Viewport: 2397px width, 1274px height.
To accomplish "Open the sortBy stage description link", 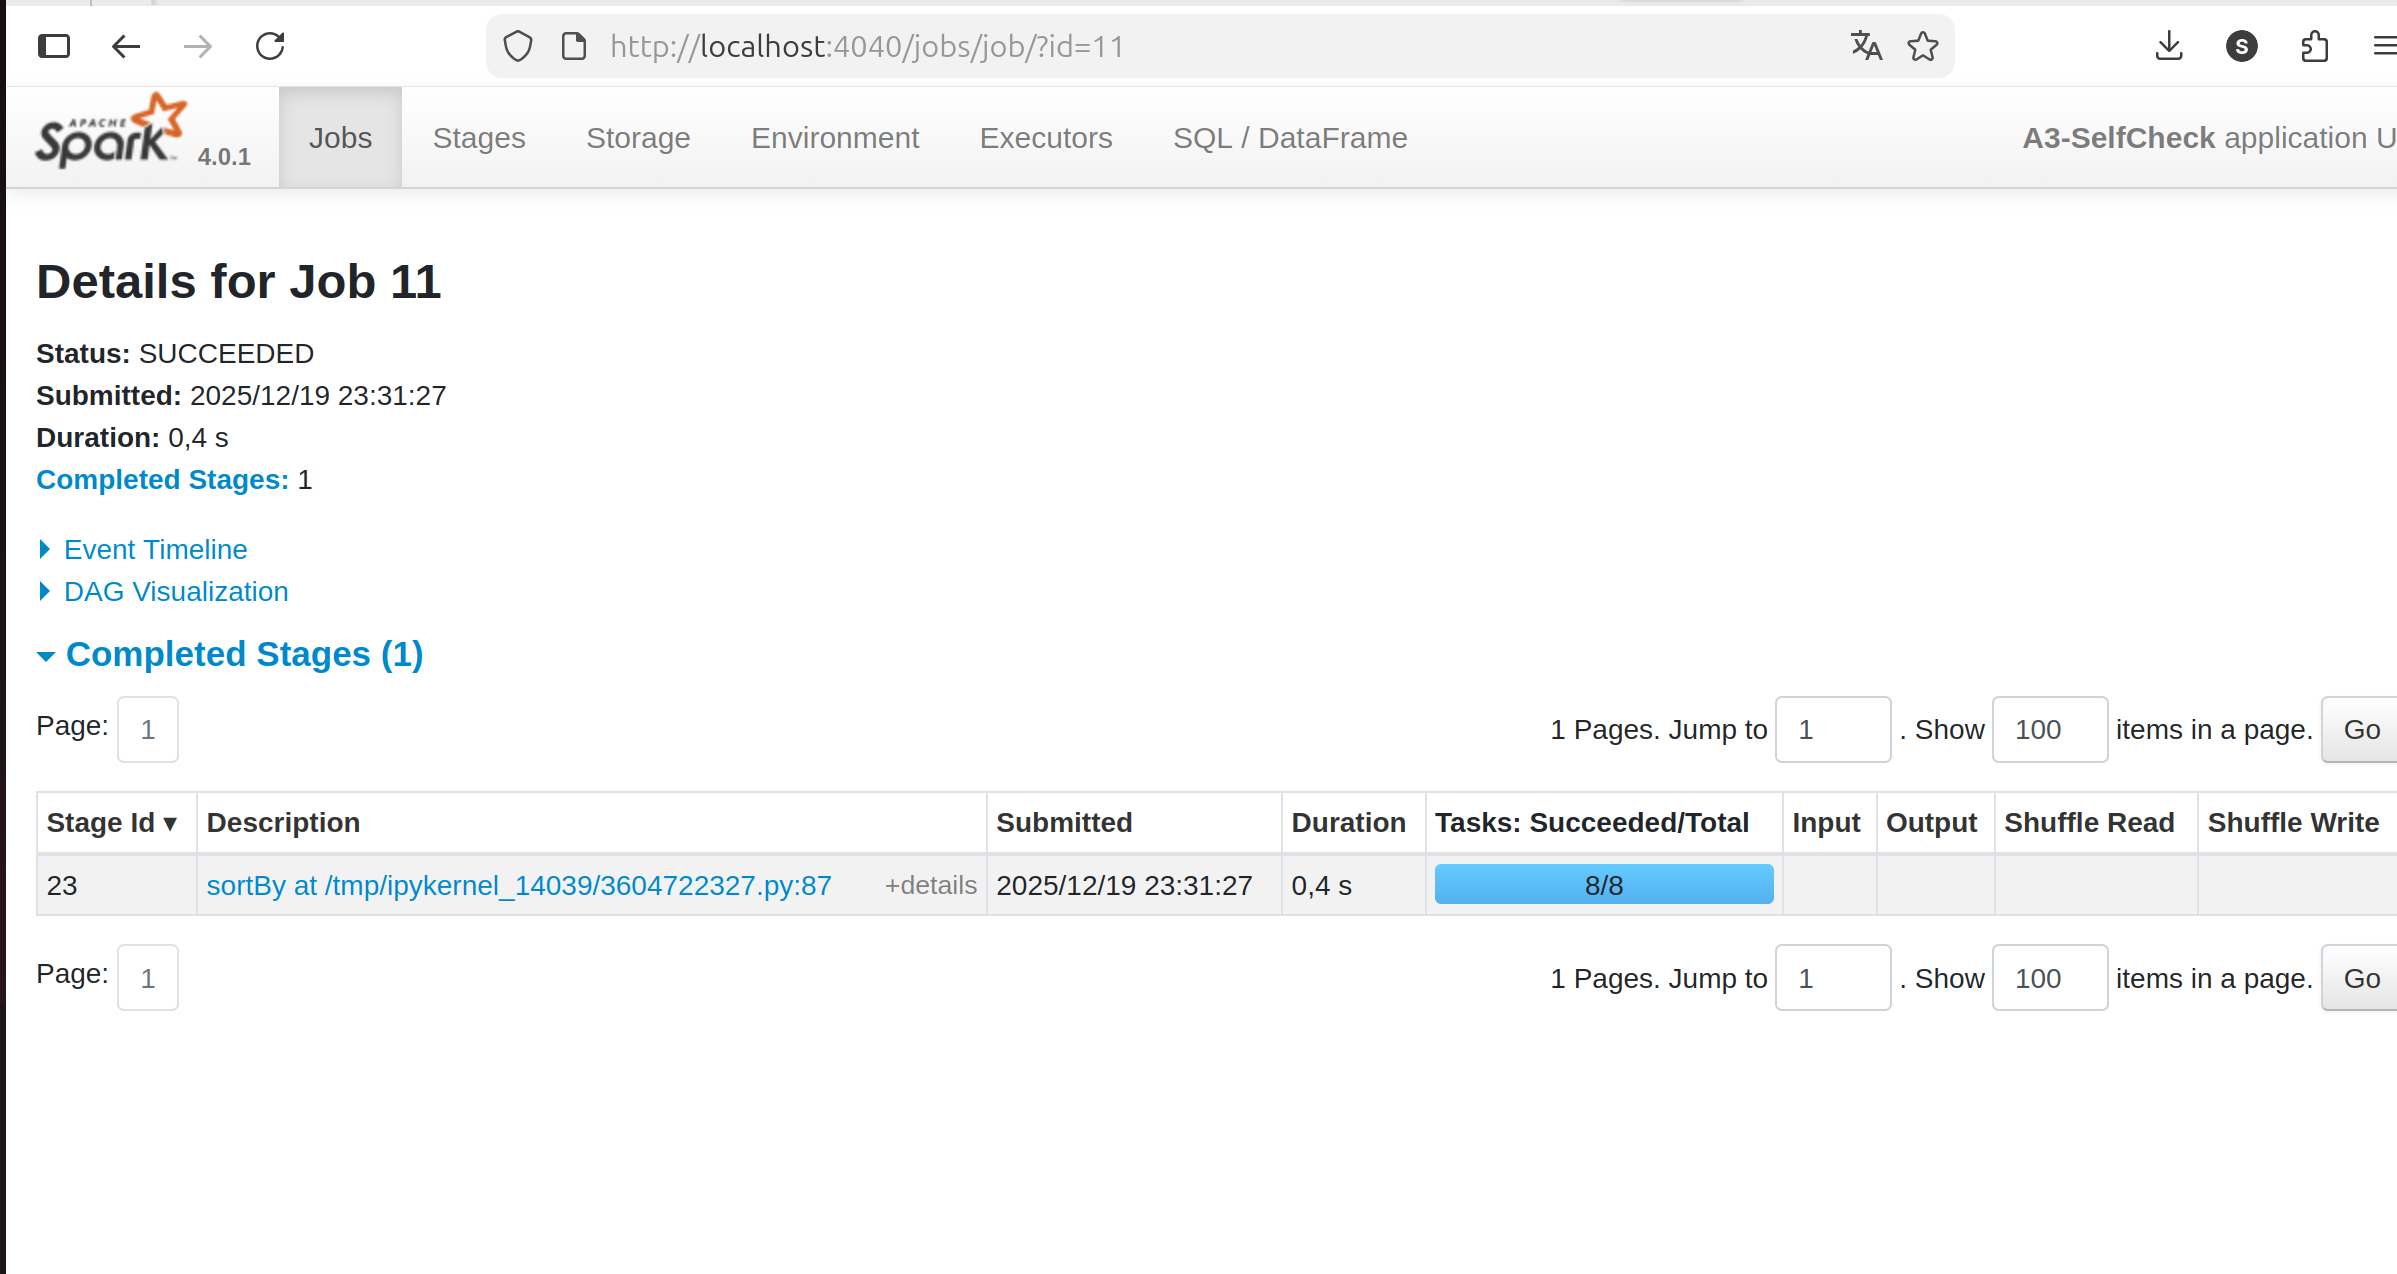I will coord(518,885).
